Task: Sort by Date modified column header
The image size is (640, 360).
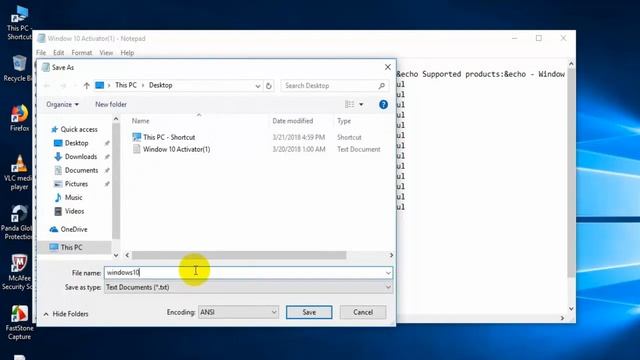Action: [293, 121]
